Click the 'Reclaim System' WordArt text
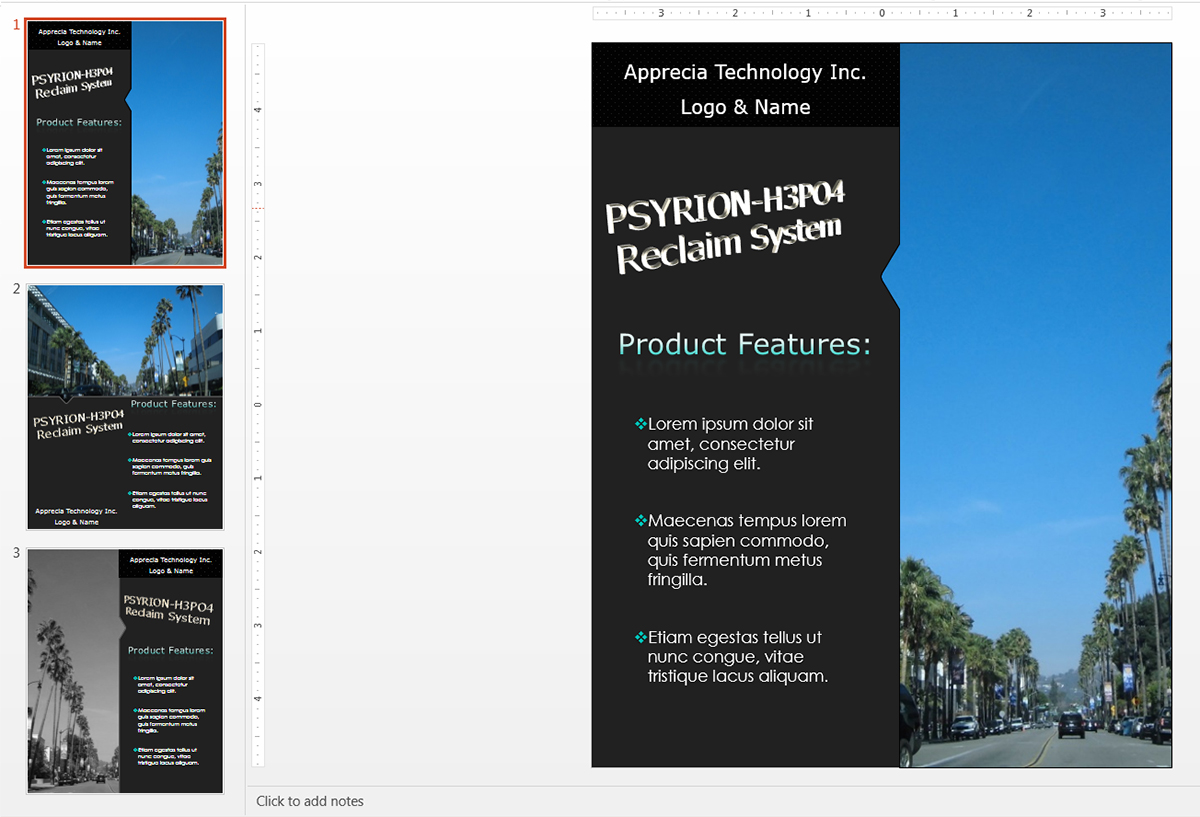The width and height of the screenshot is (1200, 817). [x=729, y=246]
